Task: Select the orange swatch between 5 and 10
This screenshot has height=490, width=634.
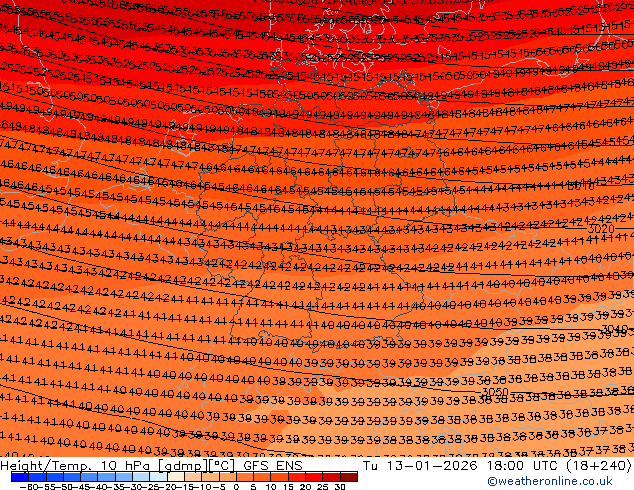Action: [262, 477]
